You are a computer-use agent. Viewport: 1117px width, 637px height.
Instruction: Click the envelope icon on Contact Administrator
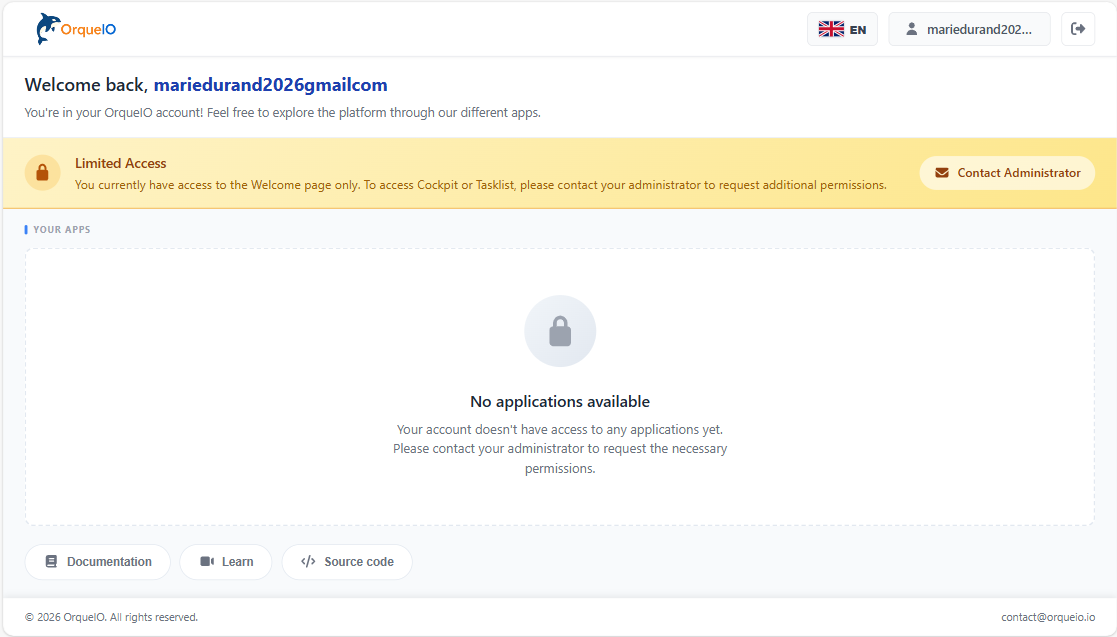(941, 172)
